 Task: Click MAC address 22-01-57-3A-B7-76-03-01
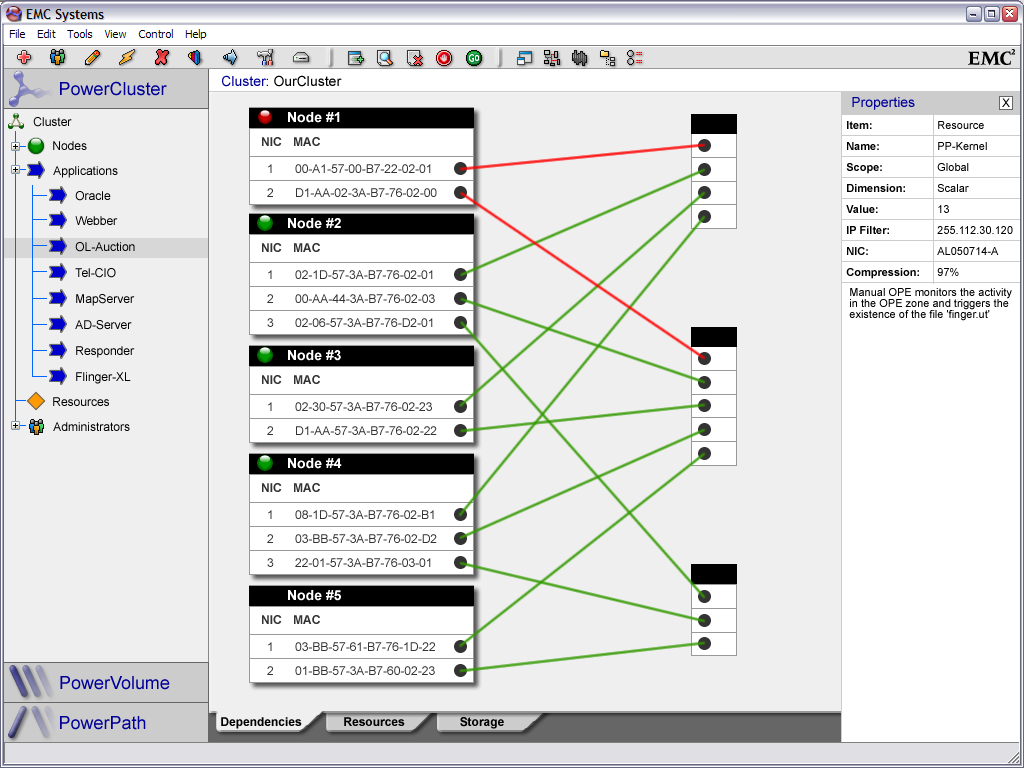363,562
